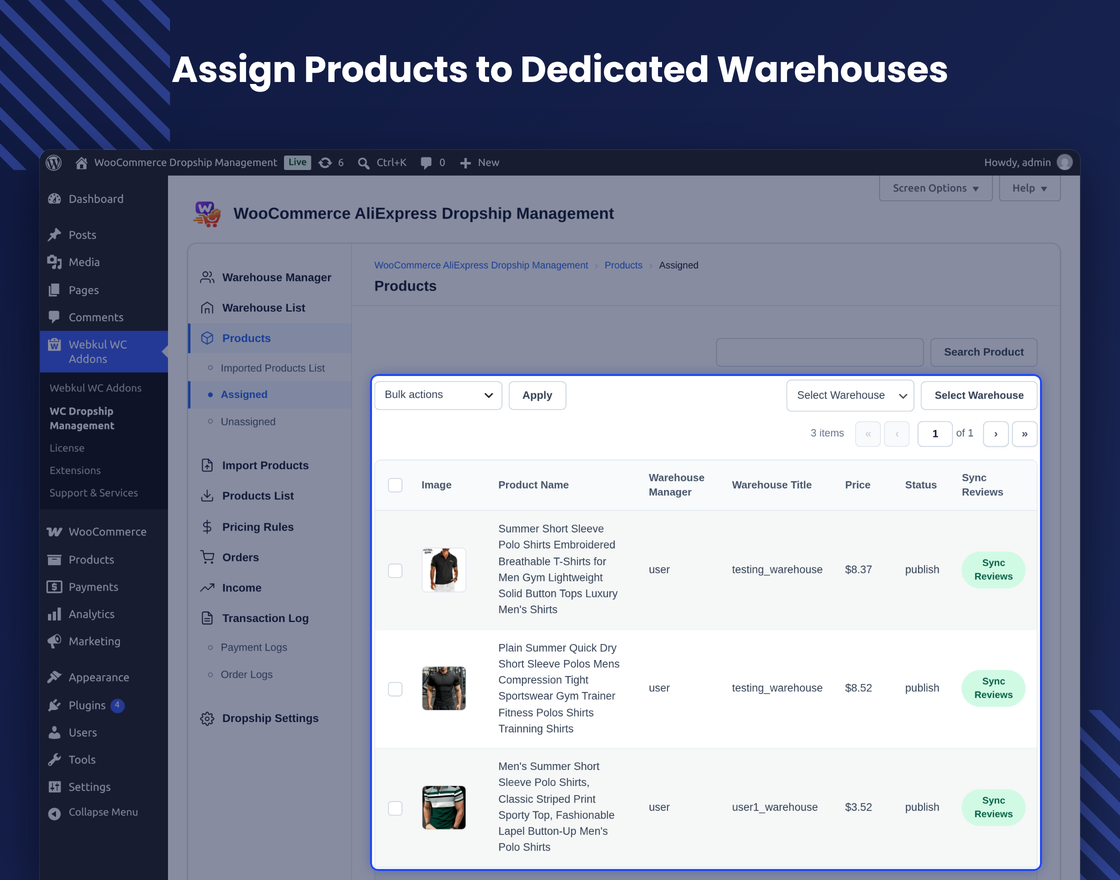Open Extensions link in sidebar
The width and height of the screenshot is (1120, 880).
pyautogui.click(x=75, y=470)
